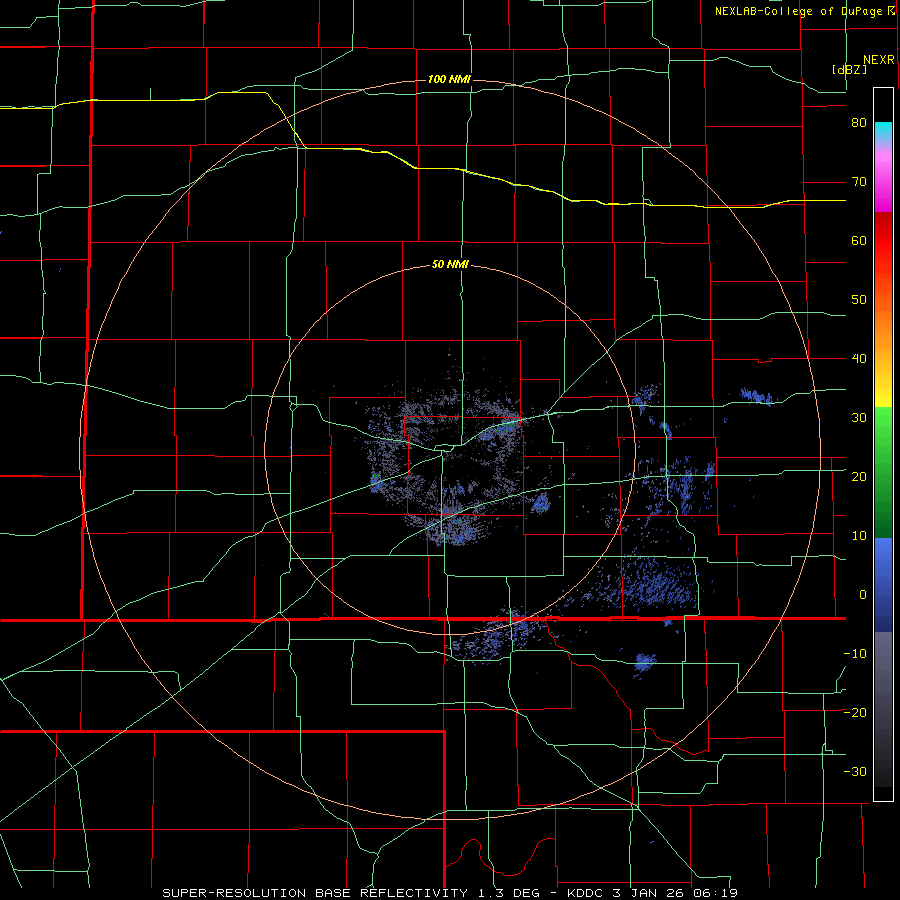Click the red section of the color bar
Image resolution: width=900 pixels, height=900 pixels.
[x=883, y=241]
